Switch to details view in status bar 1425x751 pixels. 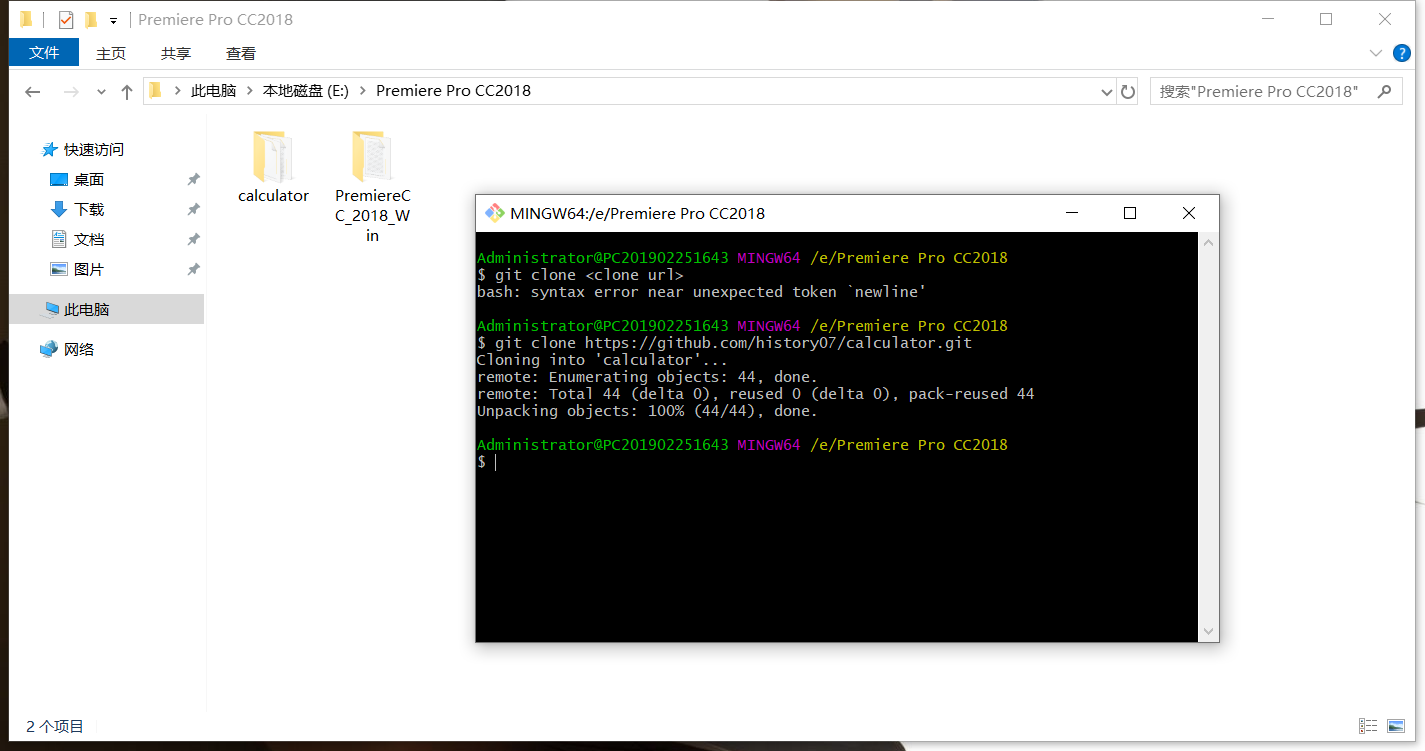(1367, 726)
